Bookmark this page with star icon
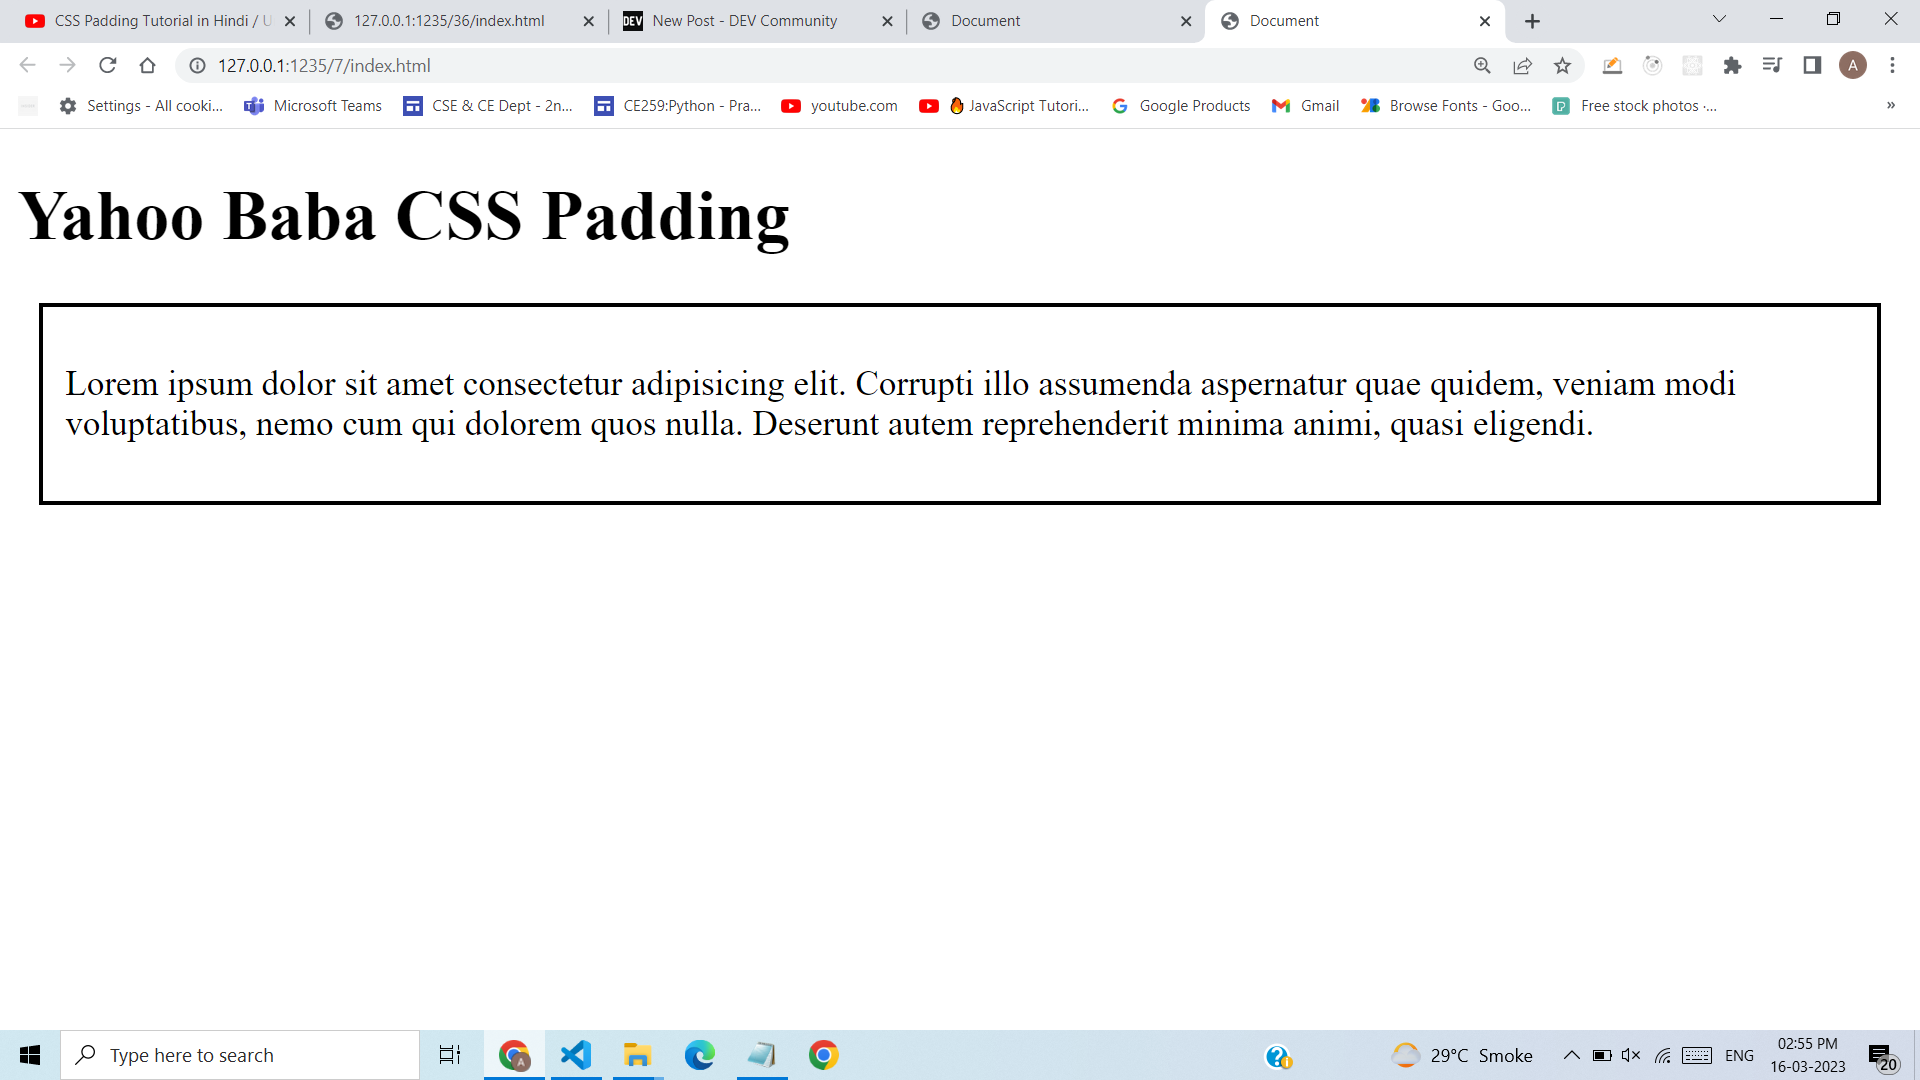The image size is (1920, 1080). click(1562, 66)
